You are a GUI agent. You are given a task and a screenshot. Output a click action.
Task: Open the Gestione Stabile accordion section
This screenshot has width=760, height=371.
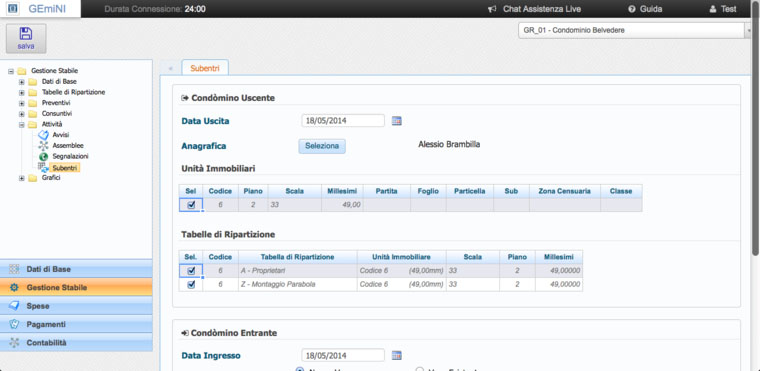pyautogui.click(x=76, y=288)
